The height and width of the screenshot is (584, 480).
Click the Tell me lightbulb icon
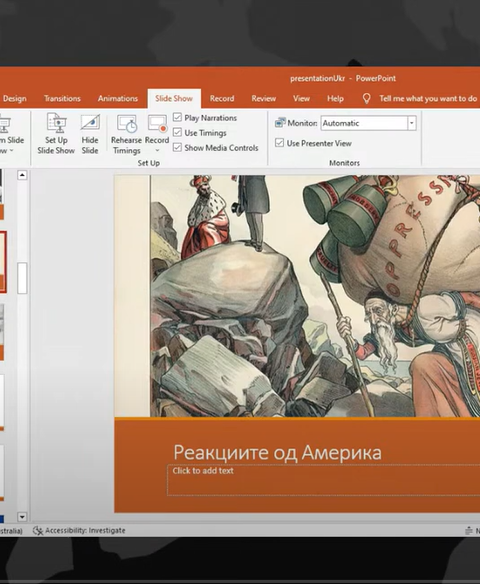366,98
